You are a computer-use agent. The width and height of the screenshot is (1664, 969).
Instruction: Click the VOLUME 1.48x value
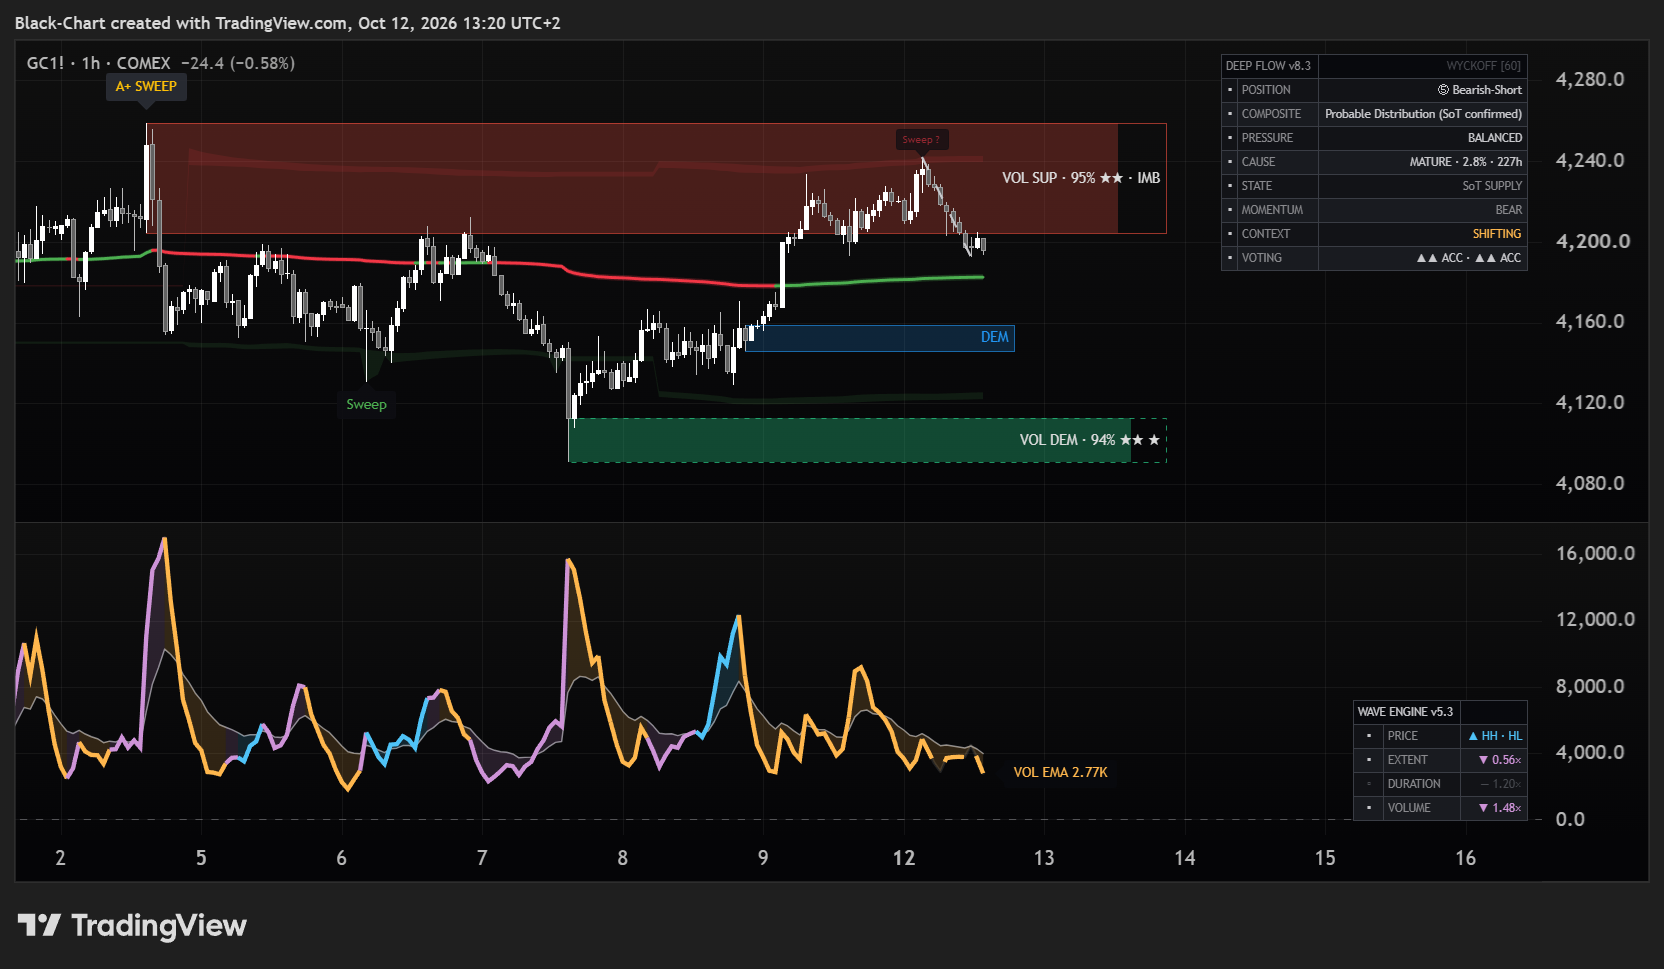tap(1500, 808)
